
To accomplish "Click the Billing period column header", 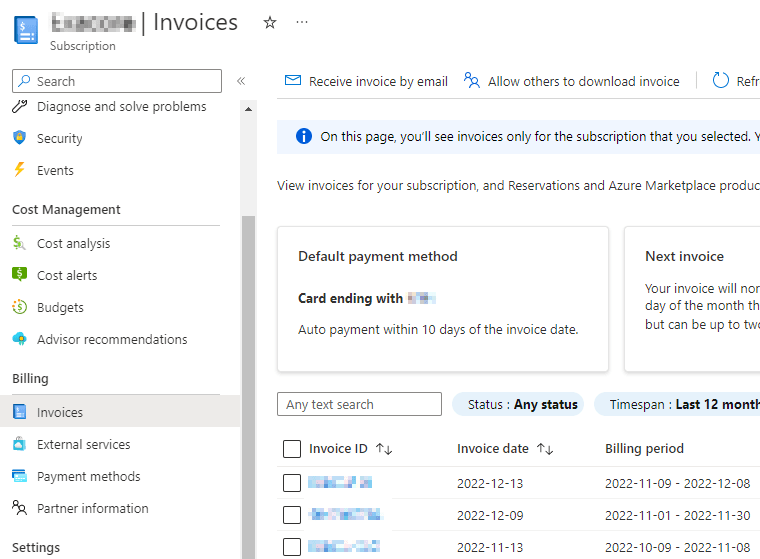I will 644,448.
